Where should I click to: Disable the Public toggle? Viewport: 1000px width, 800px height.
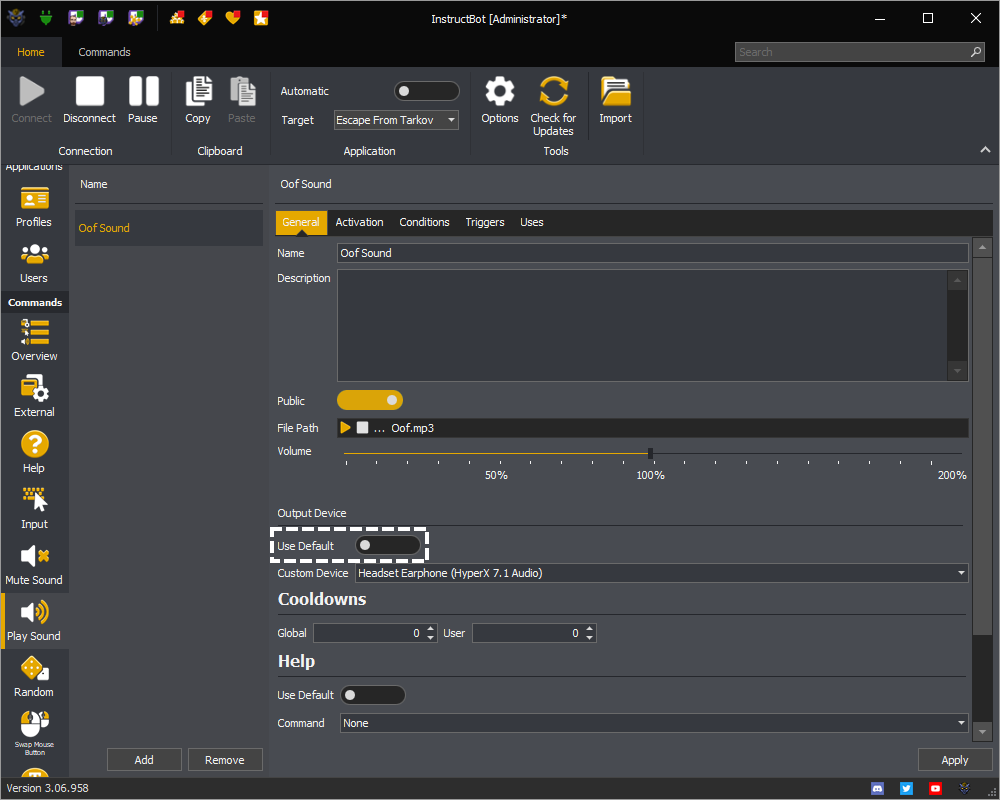point(370,400)
